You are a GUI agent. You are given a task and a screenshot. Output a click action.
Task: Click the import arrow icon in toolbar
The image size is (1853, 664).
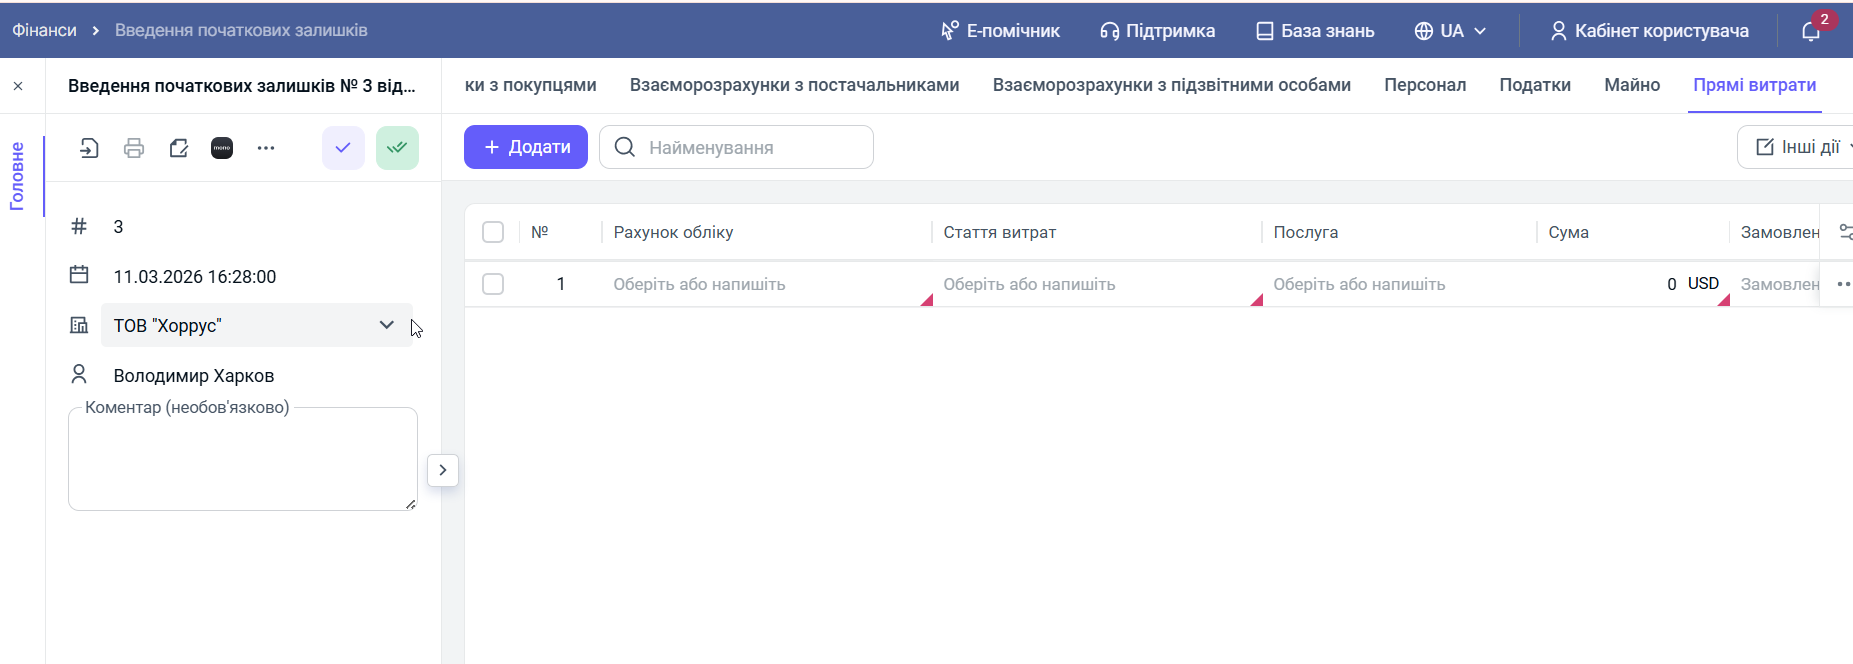tap(89, 148)
